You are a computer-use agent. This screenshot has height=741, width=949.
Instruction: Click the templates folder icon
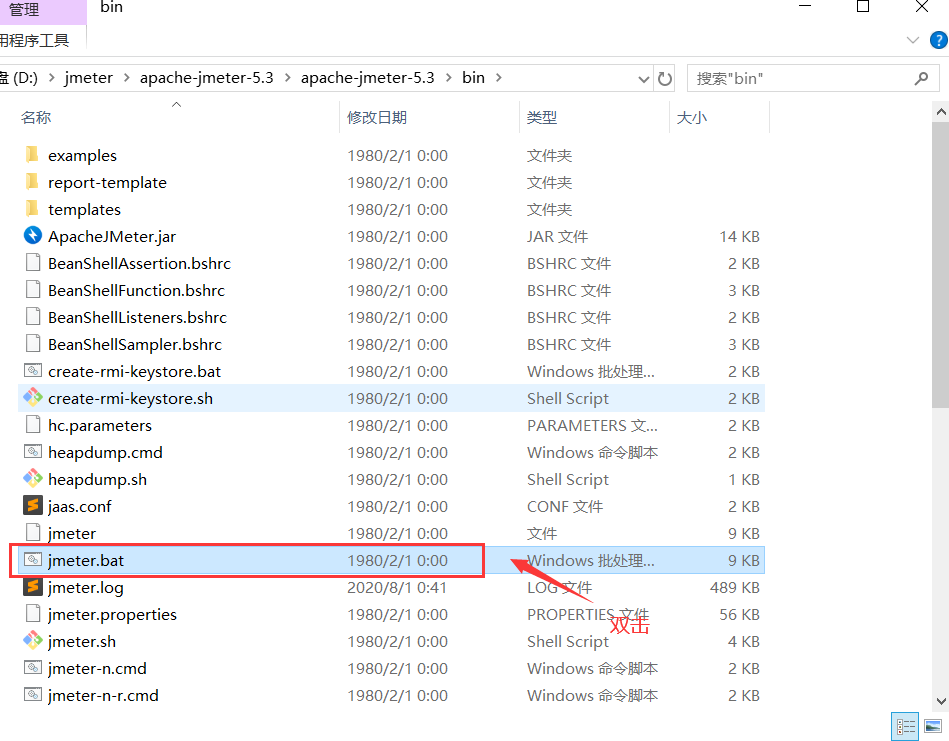coord(33,209)
